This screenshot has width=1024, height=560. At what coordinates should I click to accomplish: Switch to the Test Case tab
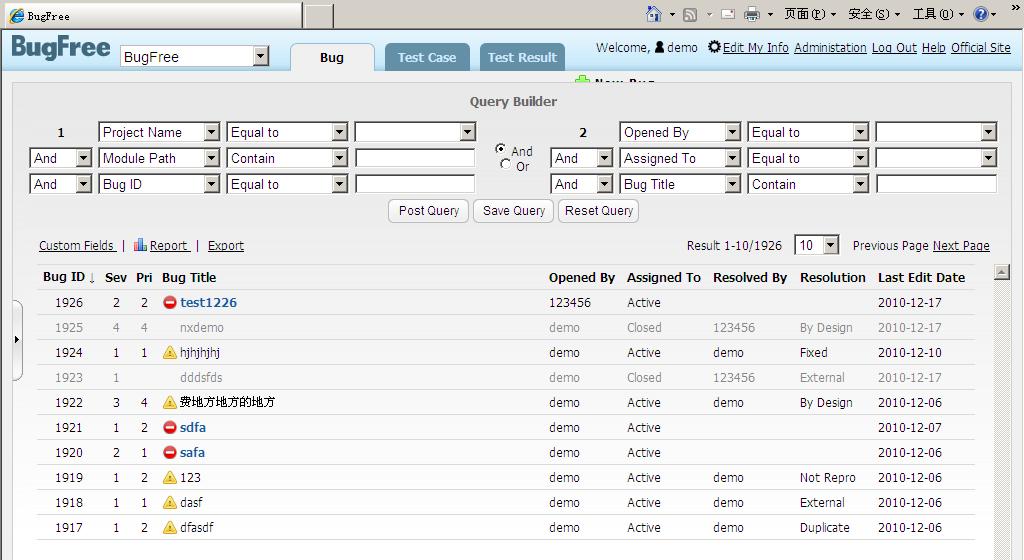[x=427, y=57]
